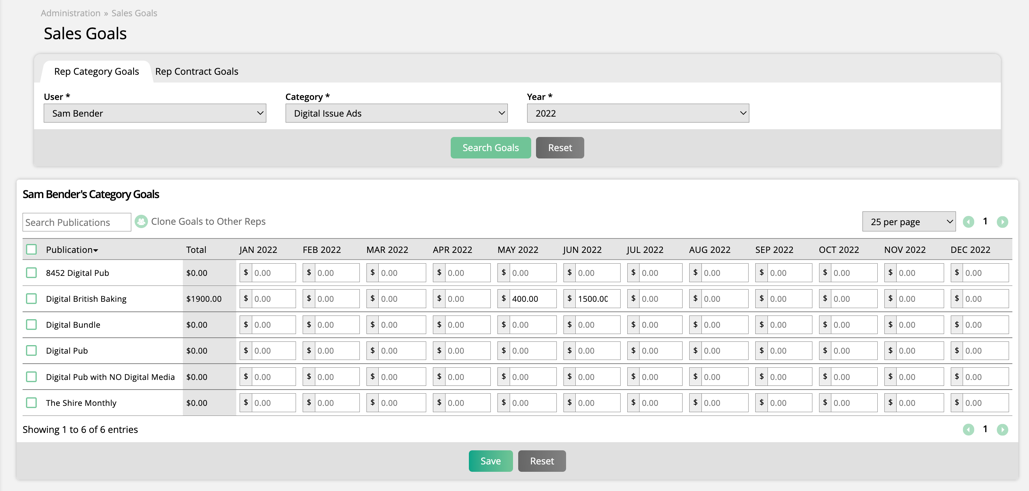Check the 8452 Digital Pub checkbox
This screenshot has width=1029, height=491.
(x=32, y=273)
